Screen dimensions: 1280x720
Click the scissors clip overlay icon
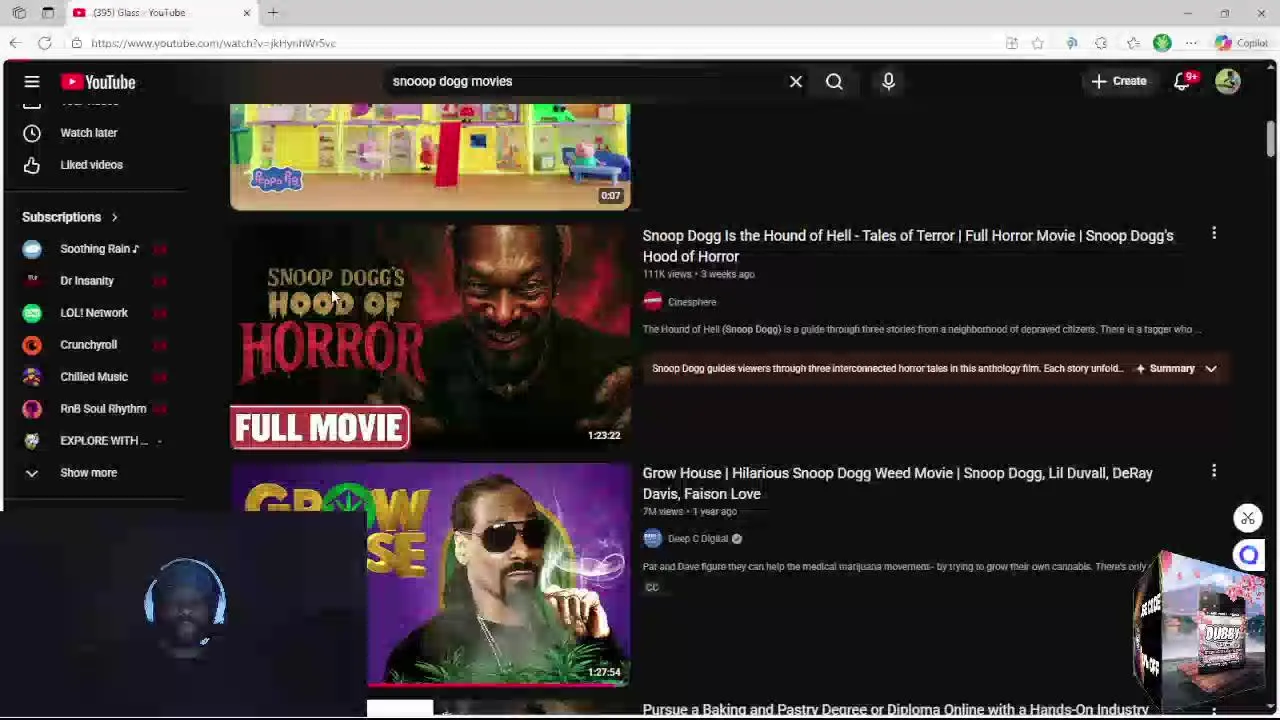point(1248,518)
